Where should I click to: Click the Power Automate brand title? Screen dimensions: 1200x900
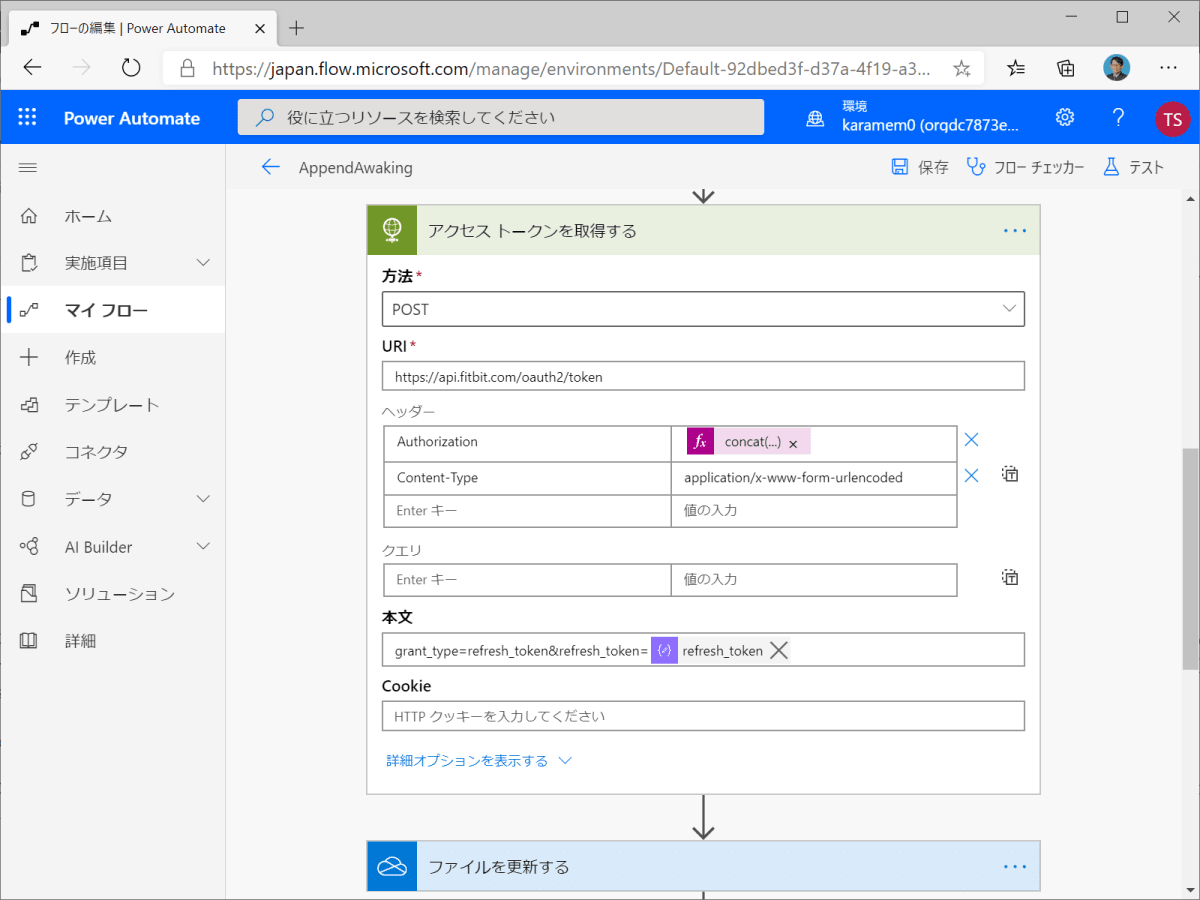pos(132,118)
